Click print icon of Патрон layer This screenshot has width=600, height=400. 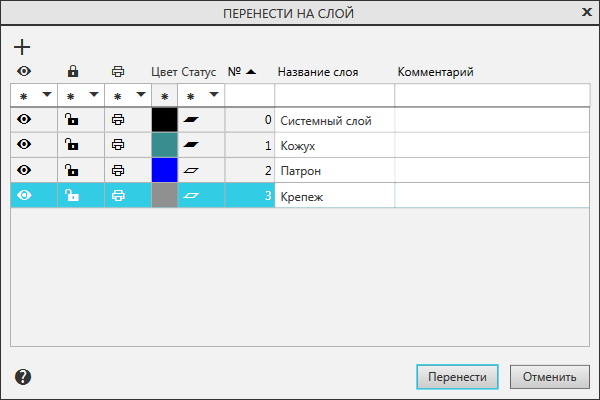coord(118,170)
